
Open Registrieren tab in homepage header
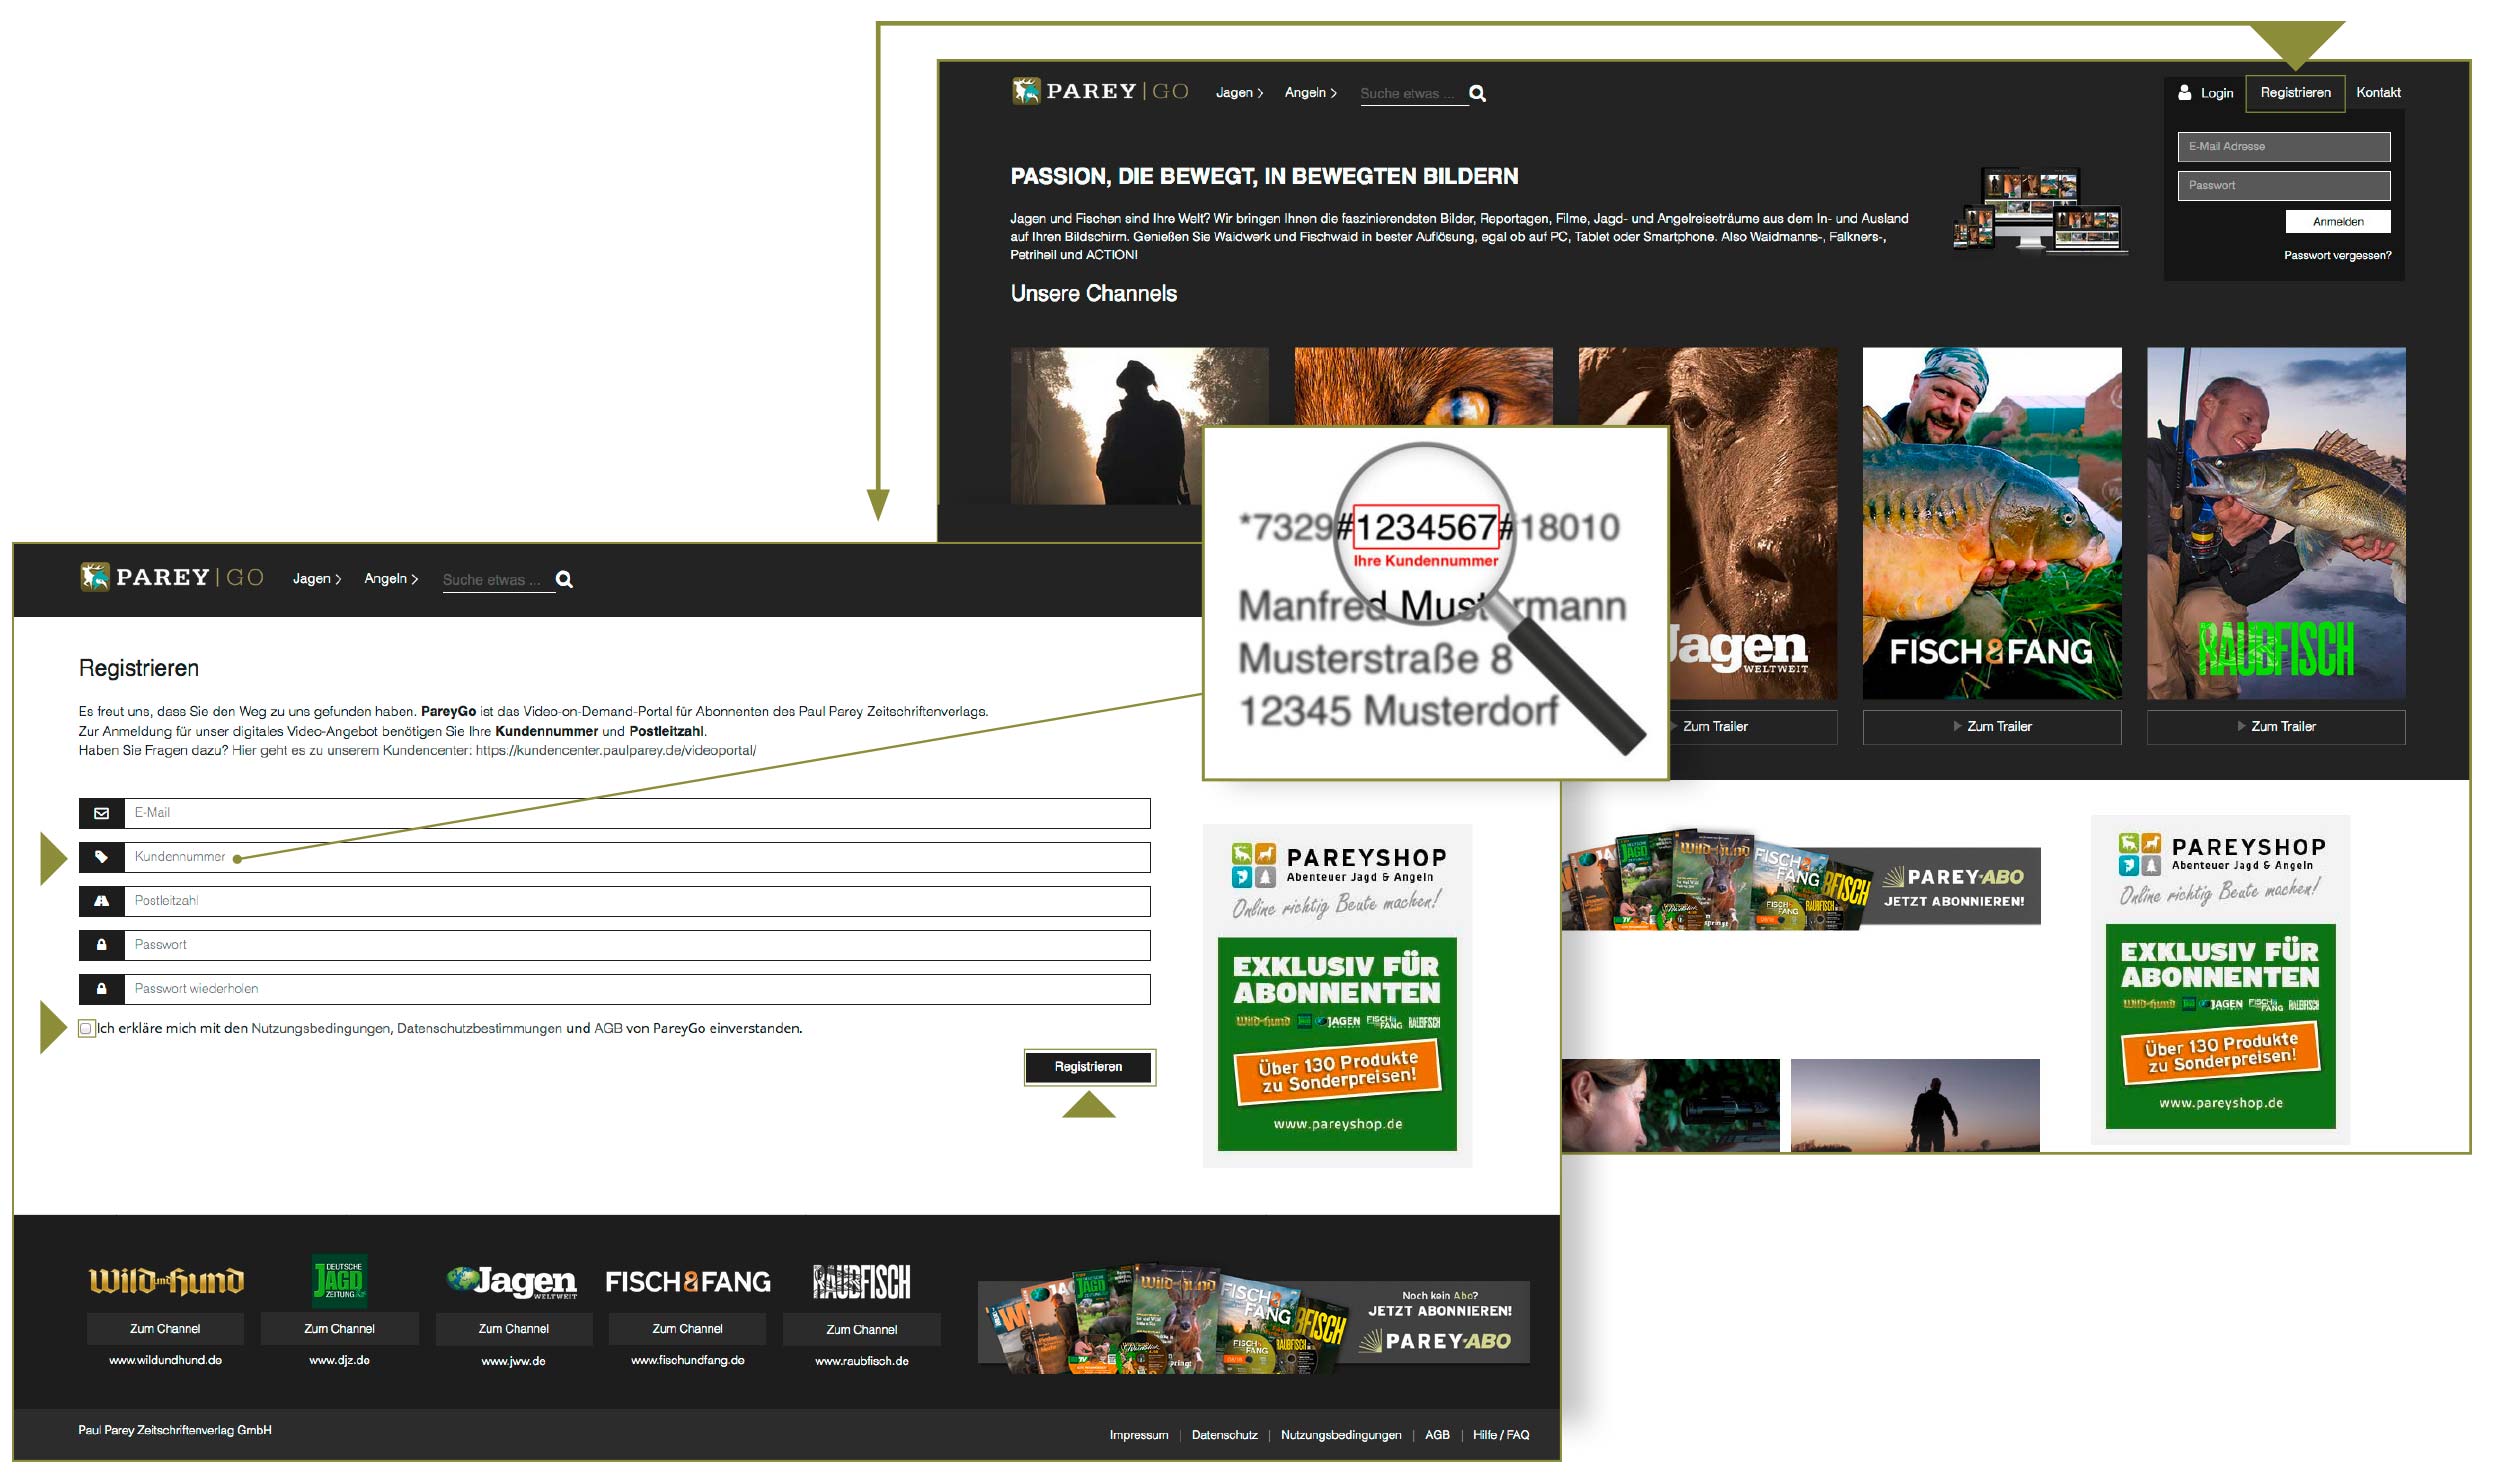(x=2295, y=93)
